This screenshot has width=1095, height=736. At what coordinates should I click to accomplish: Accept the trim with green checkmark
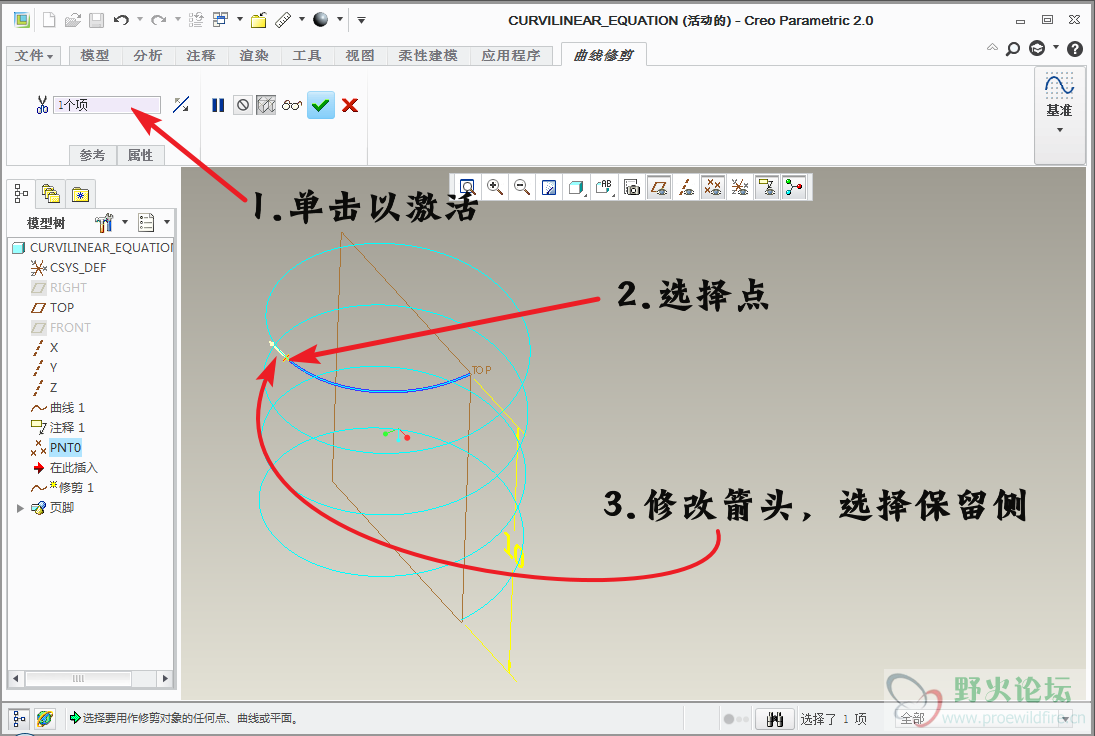[x=321, y=105]
